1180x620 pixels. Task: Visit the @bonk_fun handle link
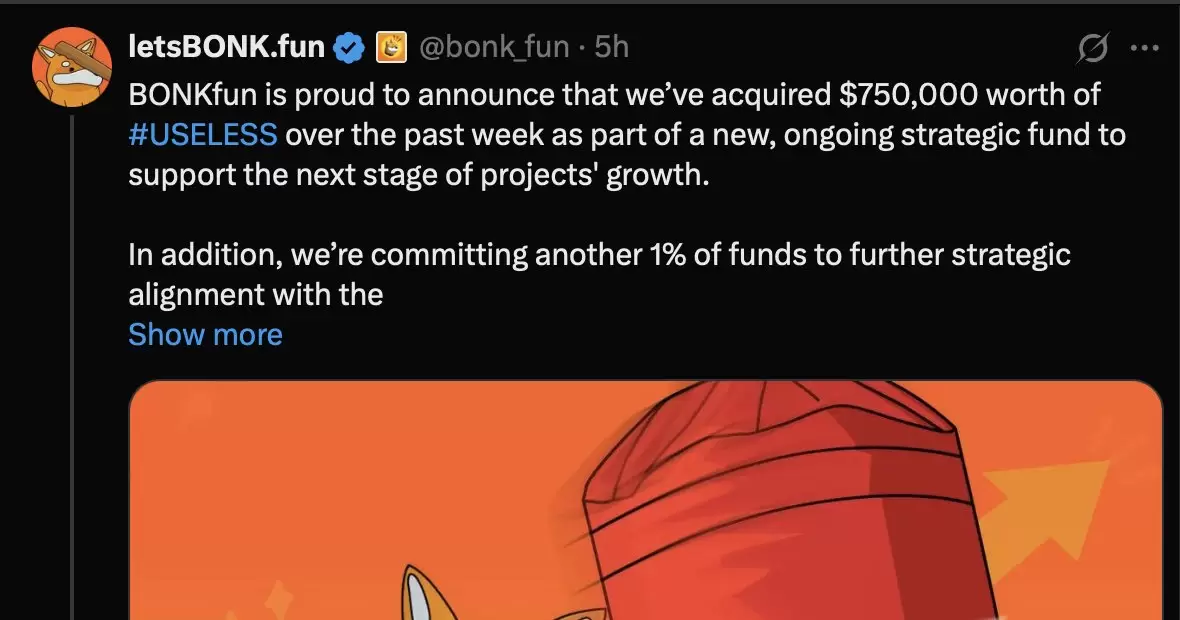pyautogui.click(x=494, y=47)
